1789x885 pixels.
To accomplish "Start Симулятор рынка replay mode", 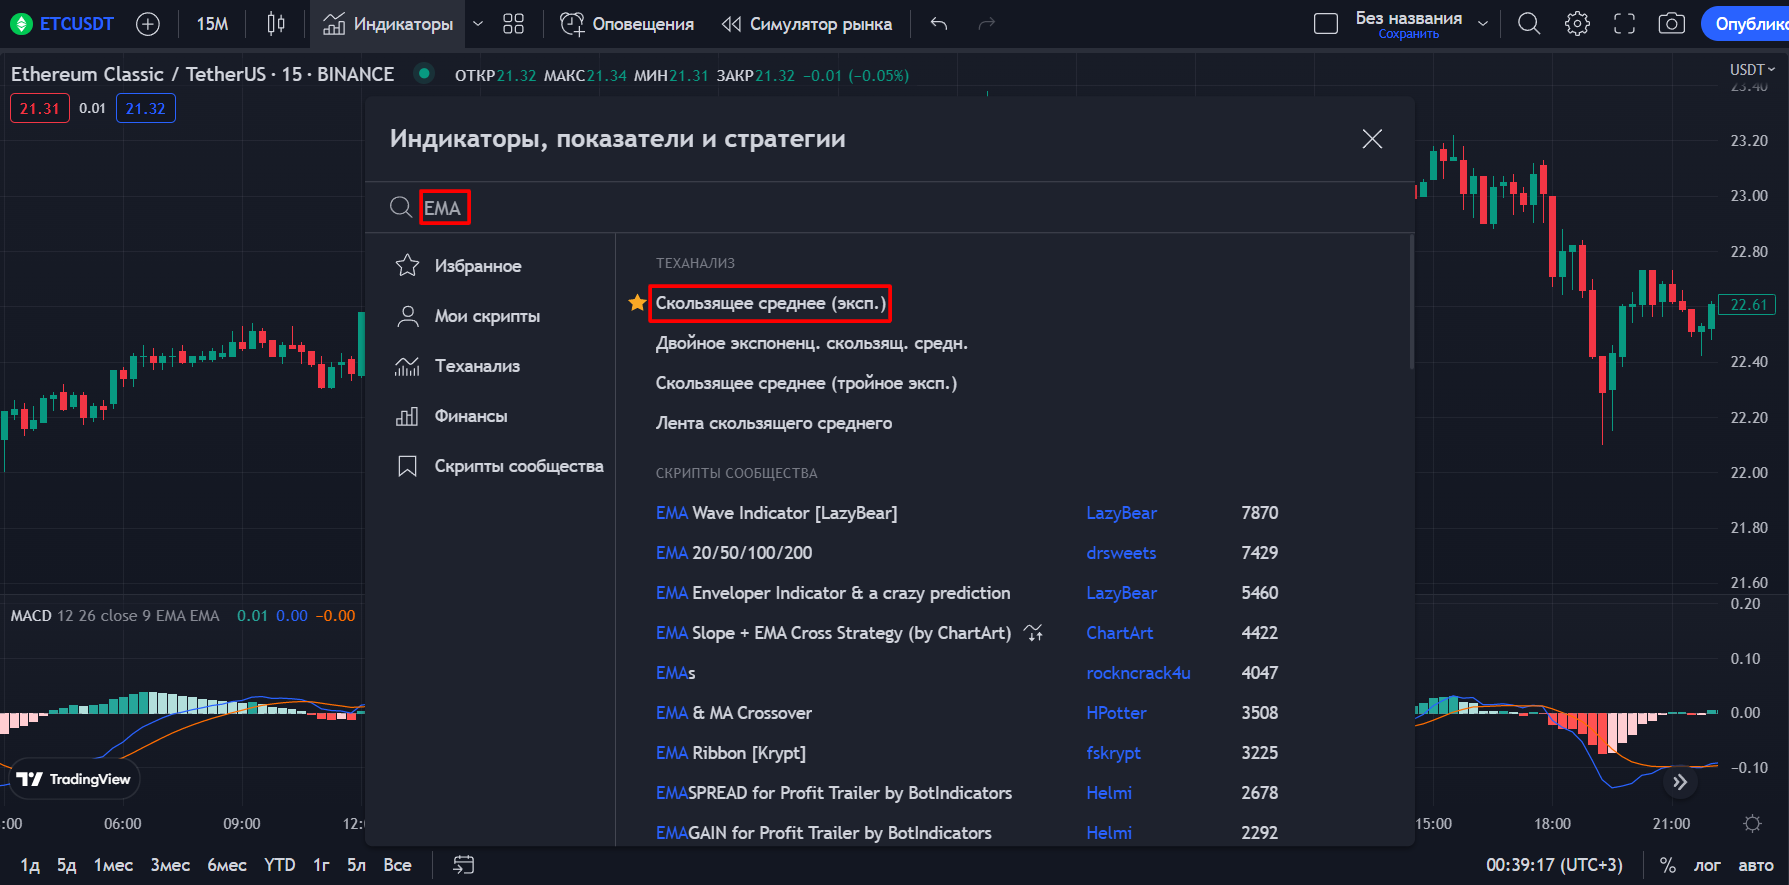I will coord(807,24).
